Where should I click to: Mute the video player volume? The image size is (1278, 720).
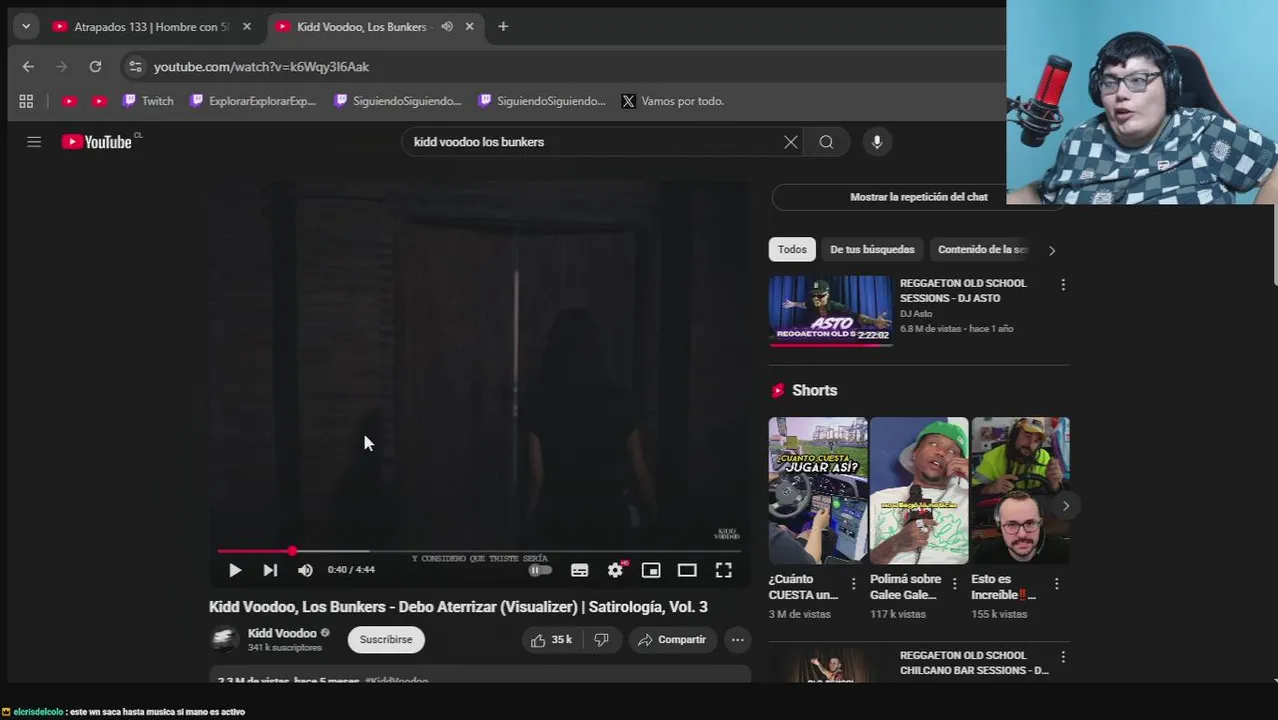coord(305,570)
